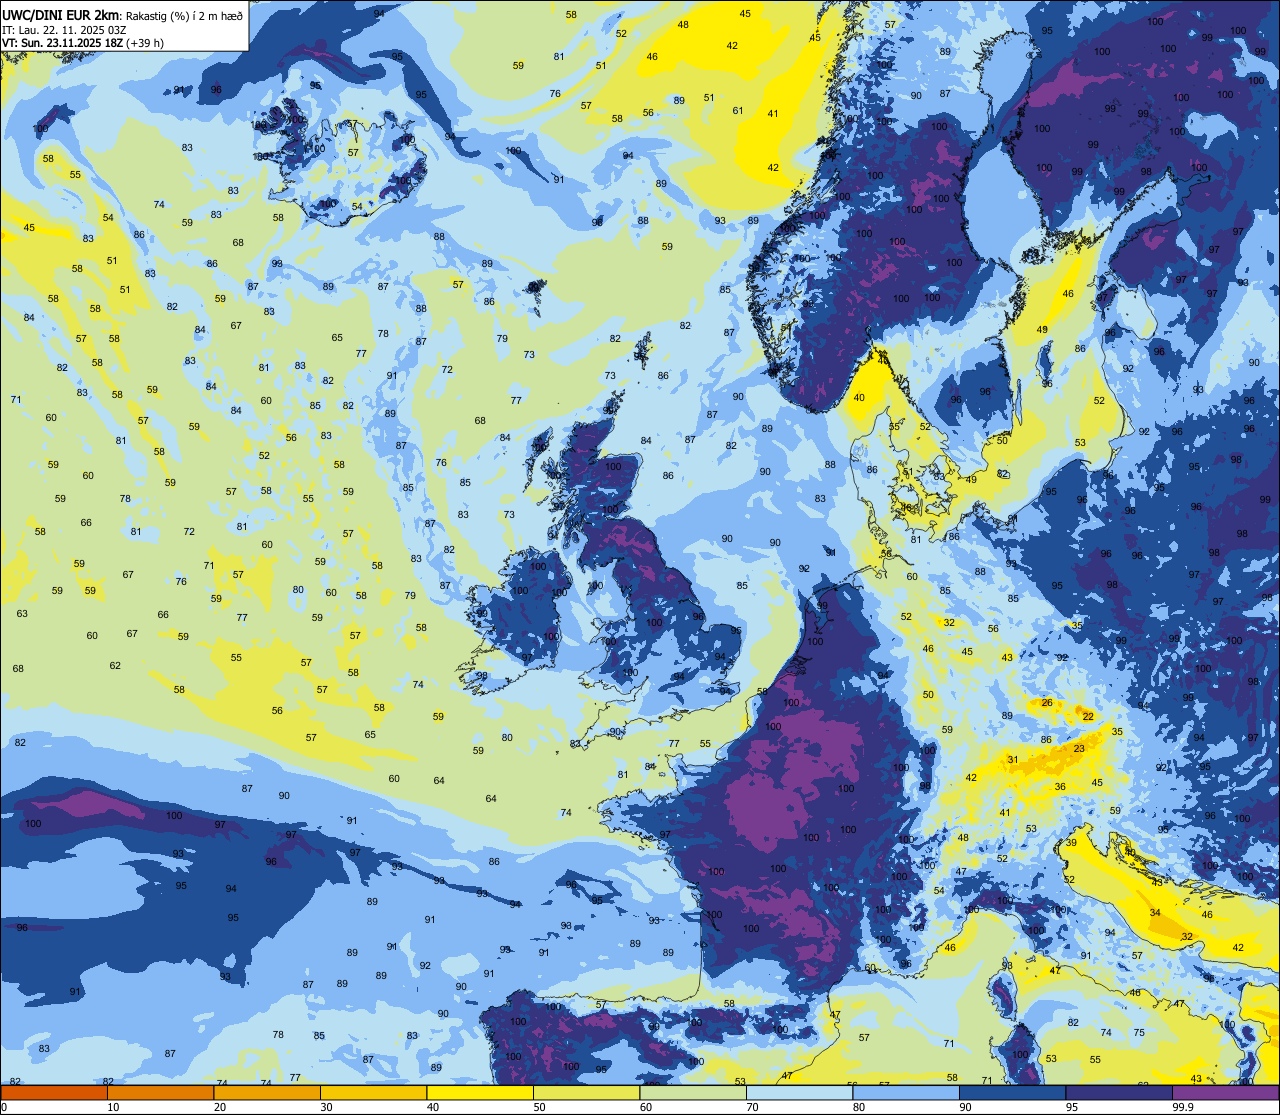Click the legend swatch between 10 and 20
1280x1115 pixels.
pyautogui.click(x=160, y=1092)
